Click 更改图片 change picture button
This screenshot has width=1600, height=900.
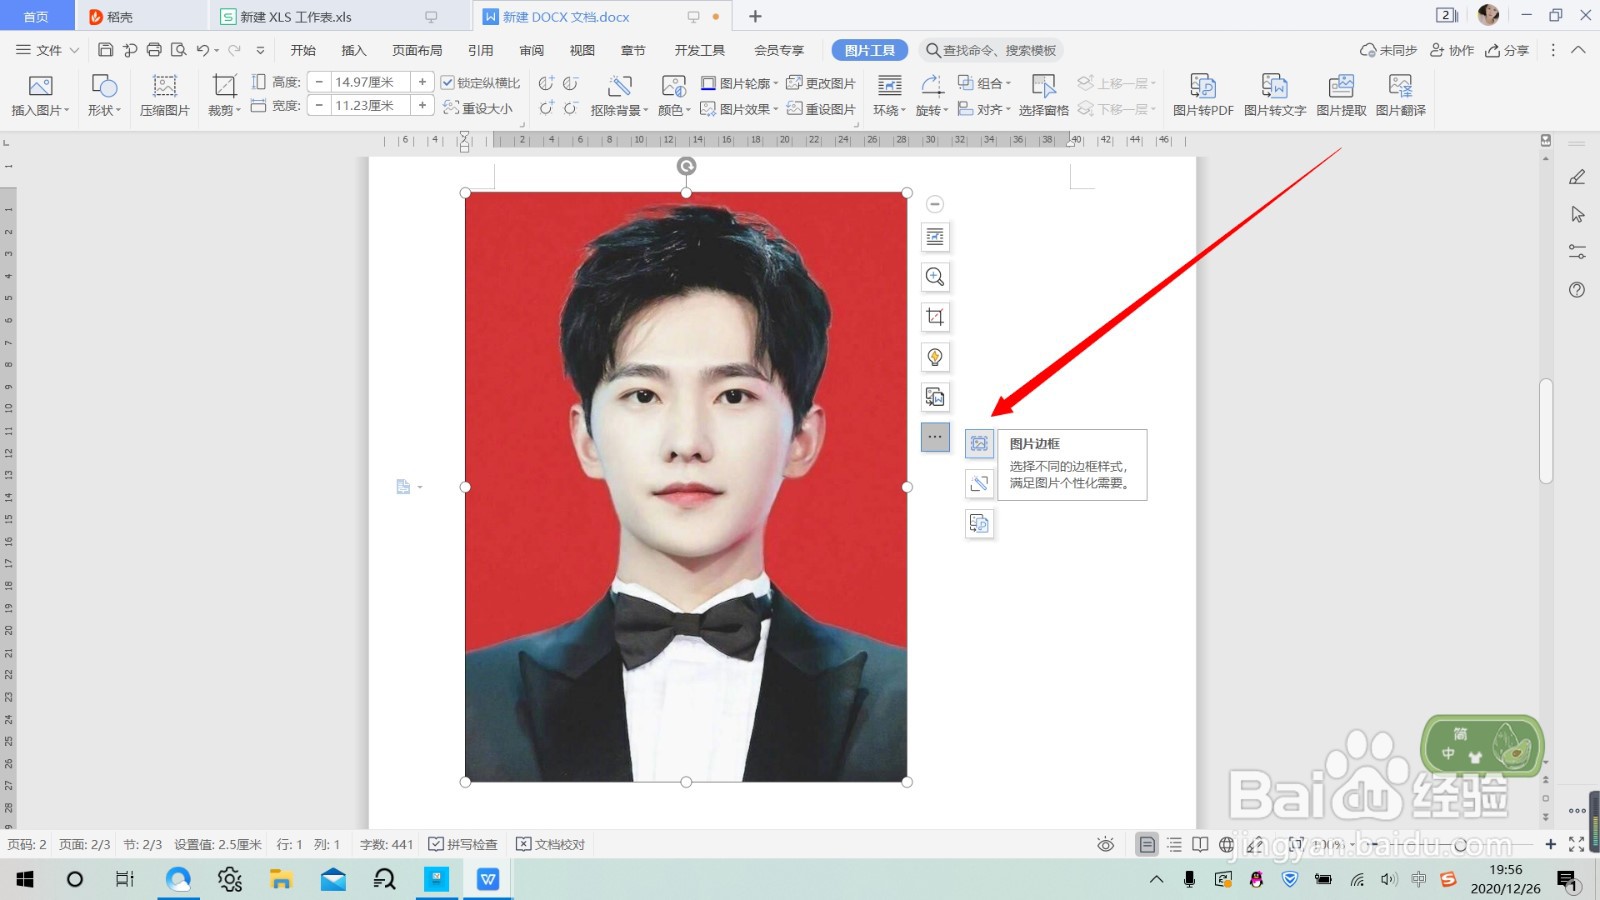click(821, 83)
